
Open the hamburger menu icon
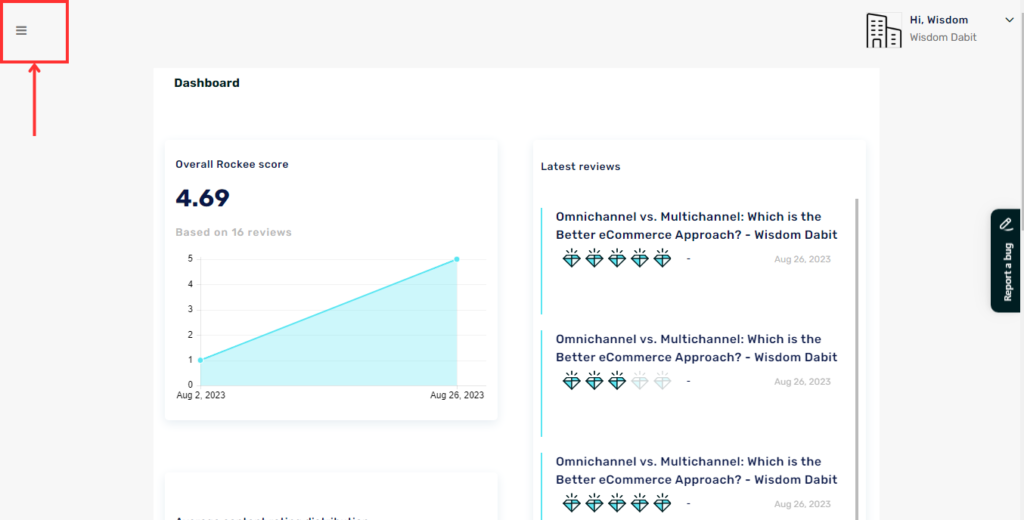(22, 31)
